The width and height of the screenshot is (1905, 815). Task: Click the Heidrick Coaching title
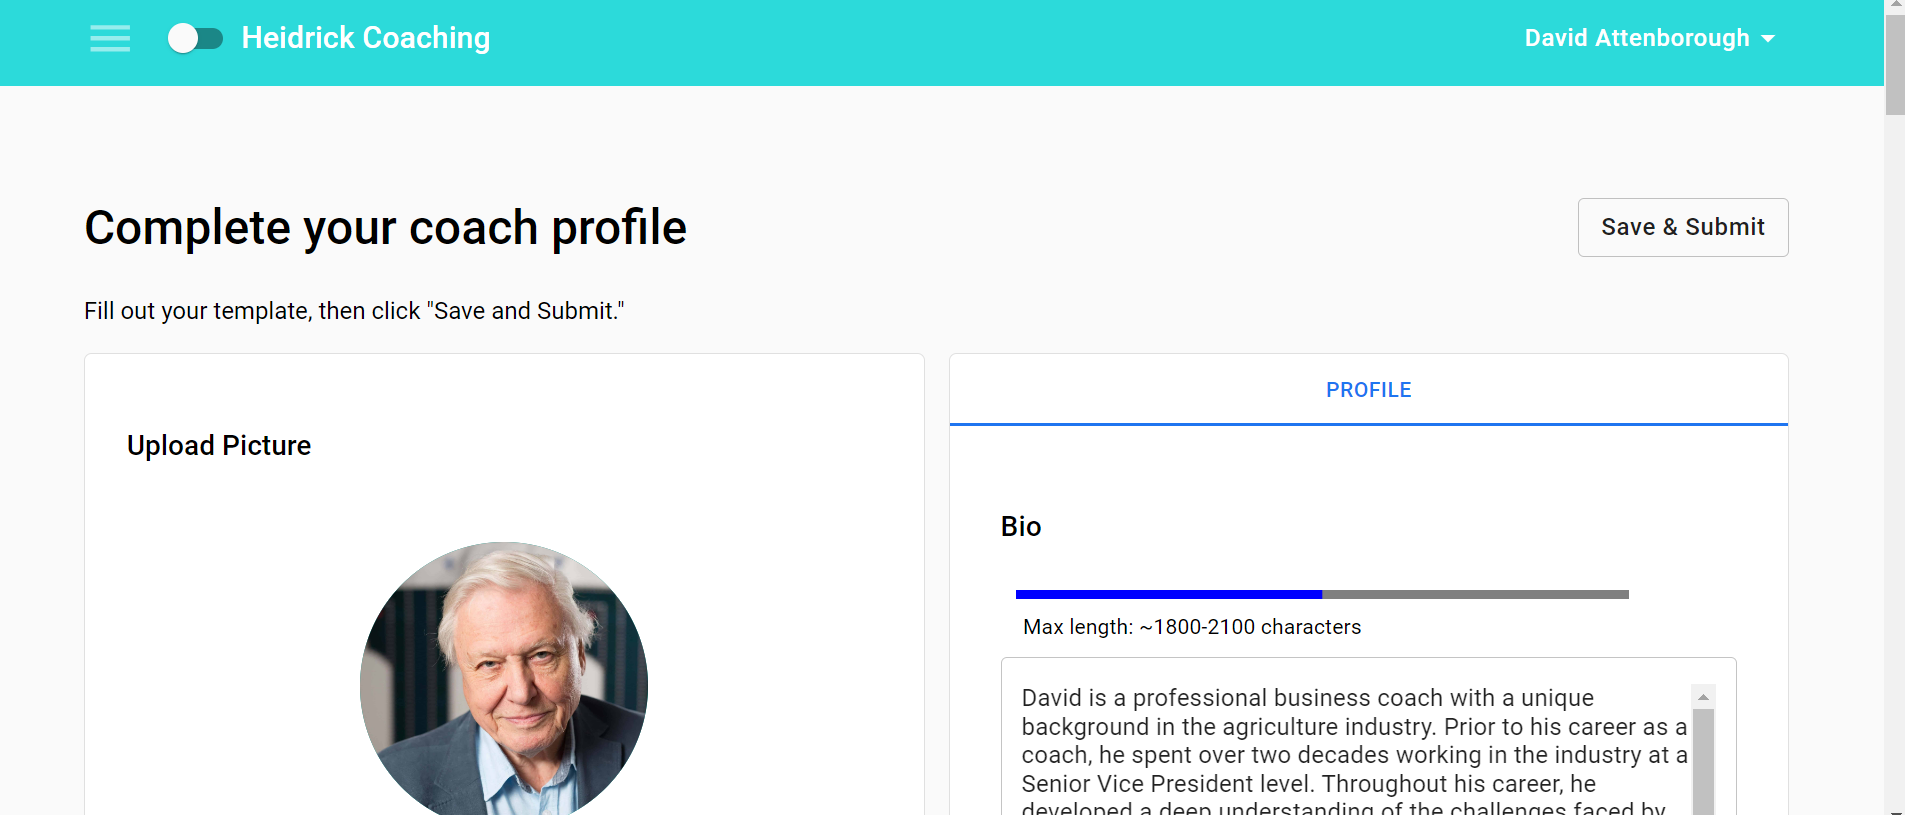pos(365,38)
